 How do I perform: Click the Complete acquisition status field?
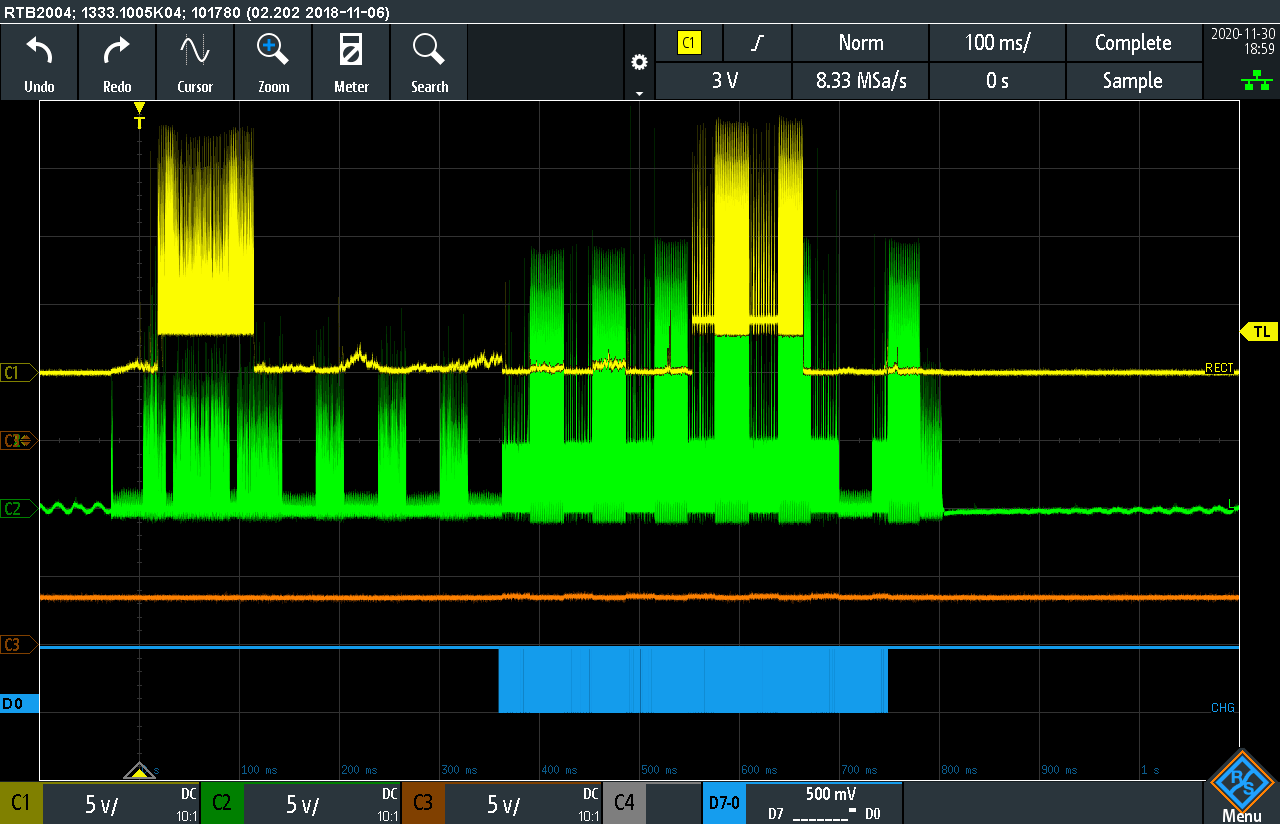pyautogui.click(x=1133, y=43)
